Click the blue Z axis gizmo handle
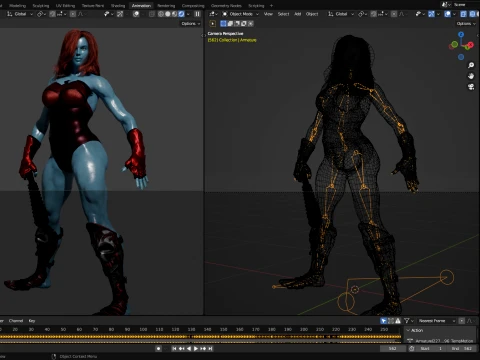 coord(461,34)
